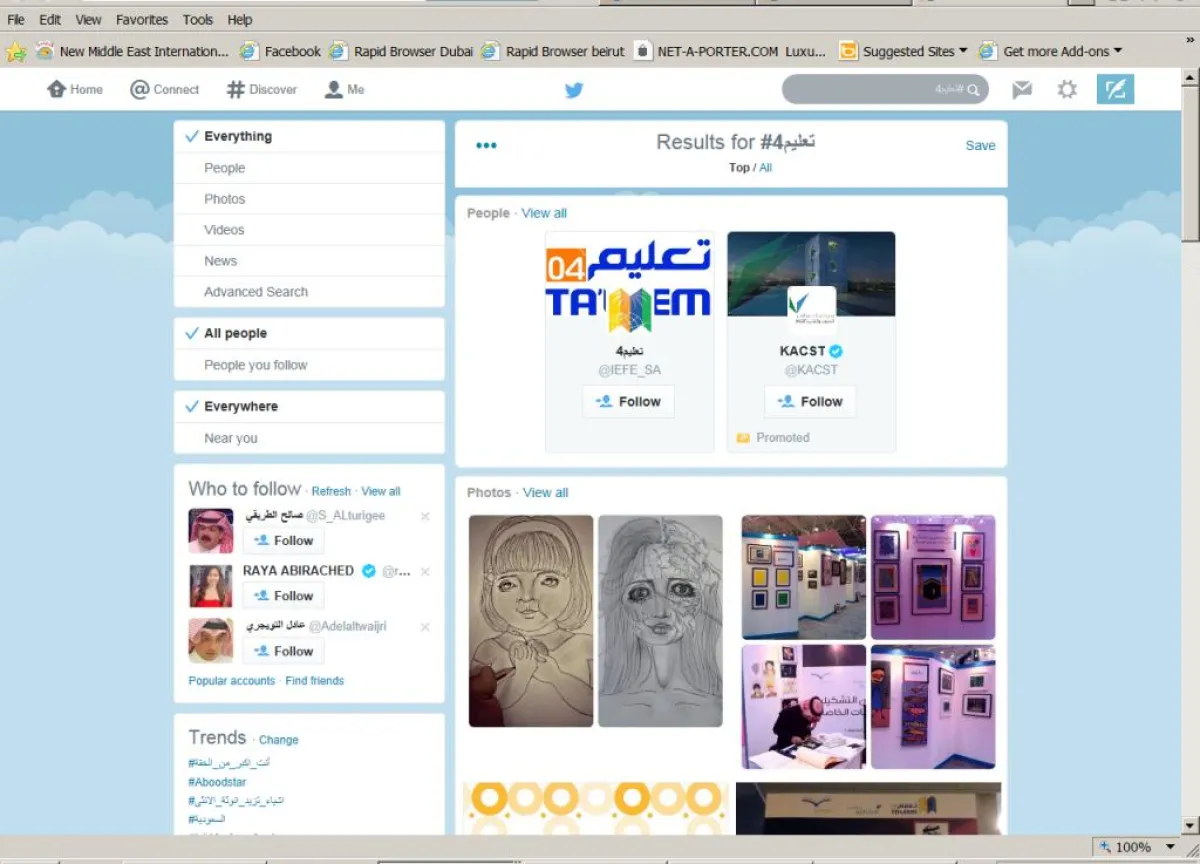Open the direct messages envelope icon
The height and width of the screenshot is (864, 1200).
[x=1021, y=90]
